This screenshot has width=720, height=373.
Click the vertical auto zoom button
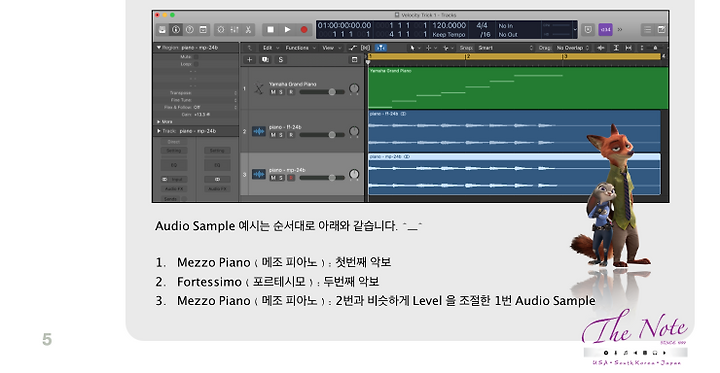point(616,48)
